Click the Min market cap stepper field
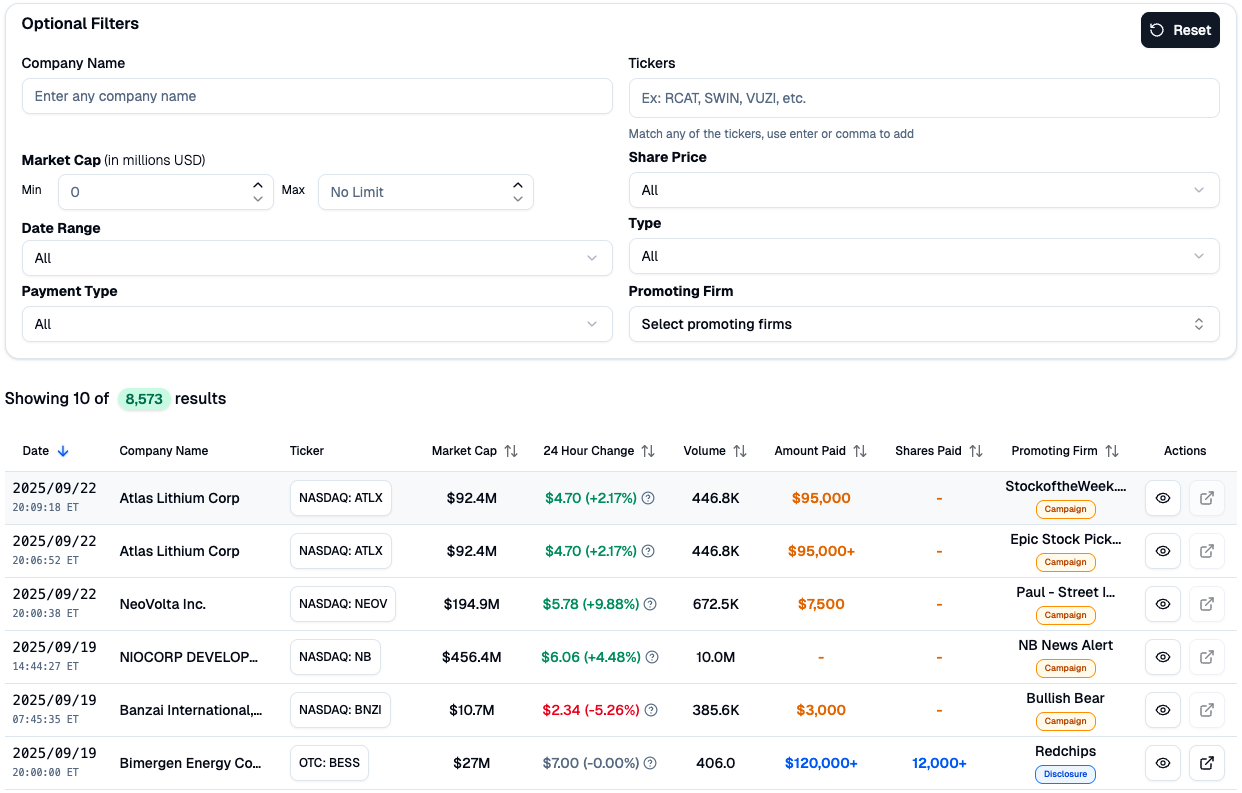Image resolution: width=1242 pixels, height=793 pixels. tap(155, 192)
